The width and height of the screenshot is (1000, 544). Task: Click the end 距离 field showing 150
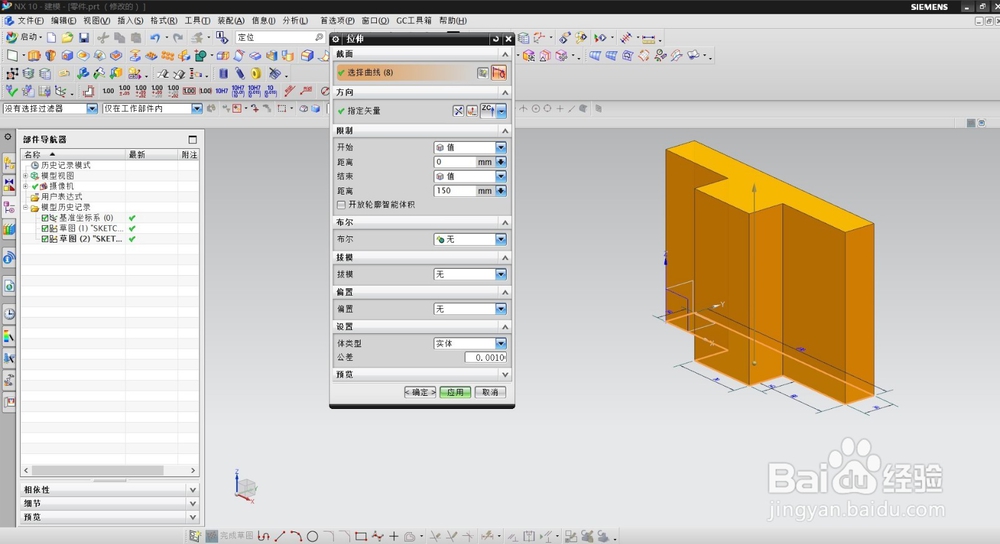455,191
